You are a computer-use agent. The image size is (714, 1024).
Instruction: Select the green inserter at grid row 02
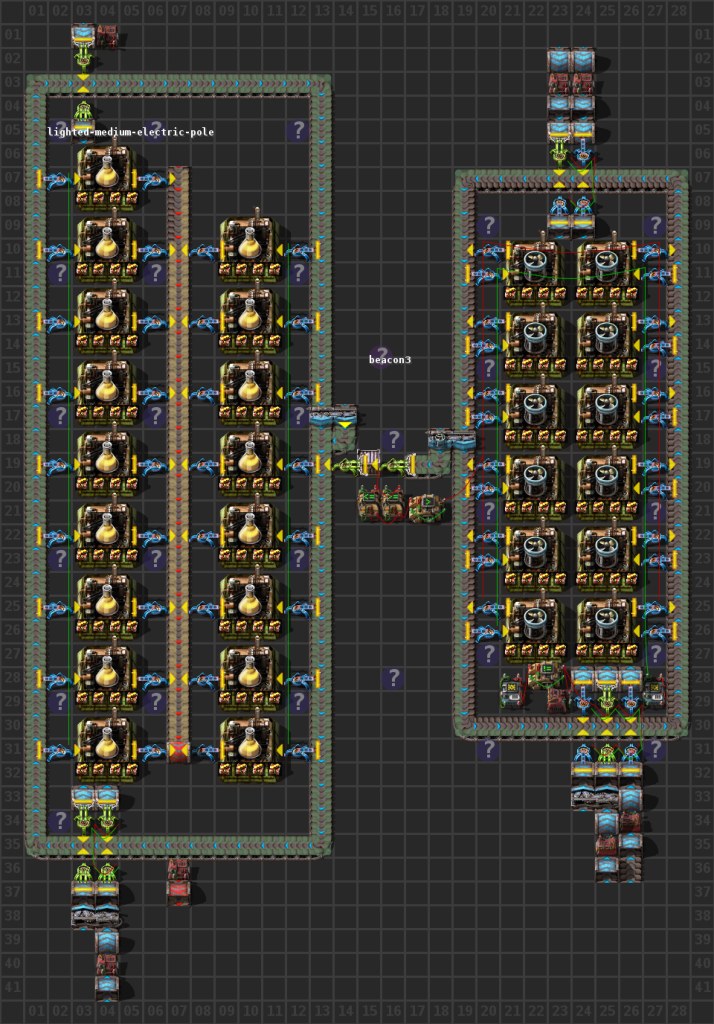pos(83,59)
